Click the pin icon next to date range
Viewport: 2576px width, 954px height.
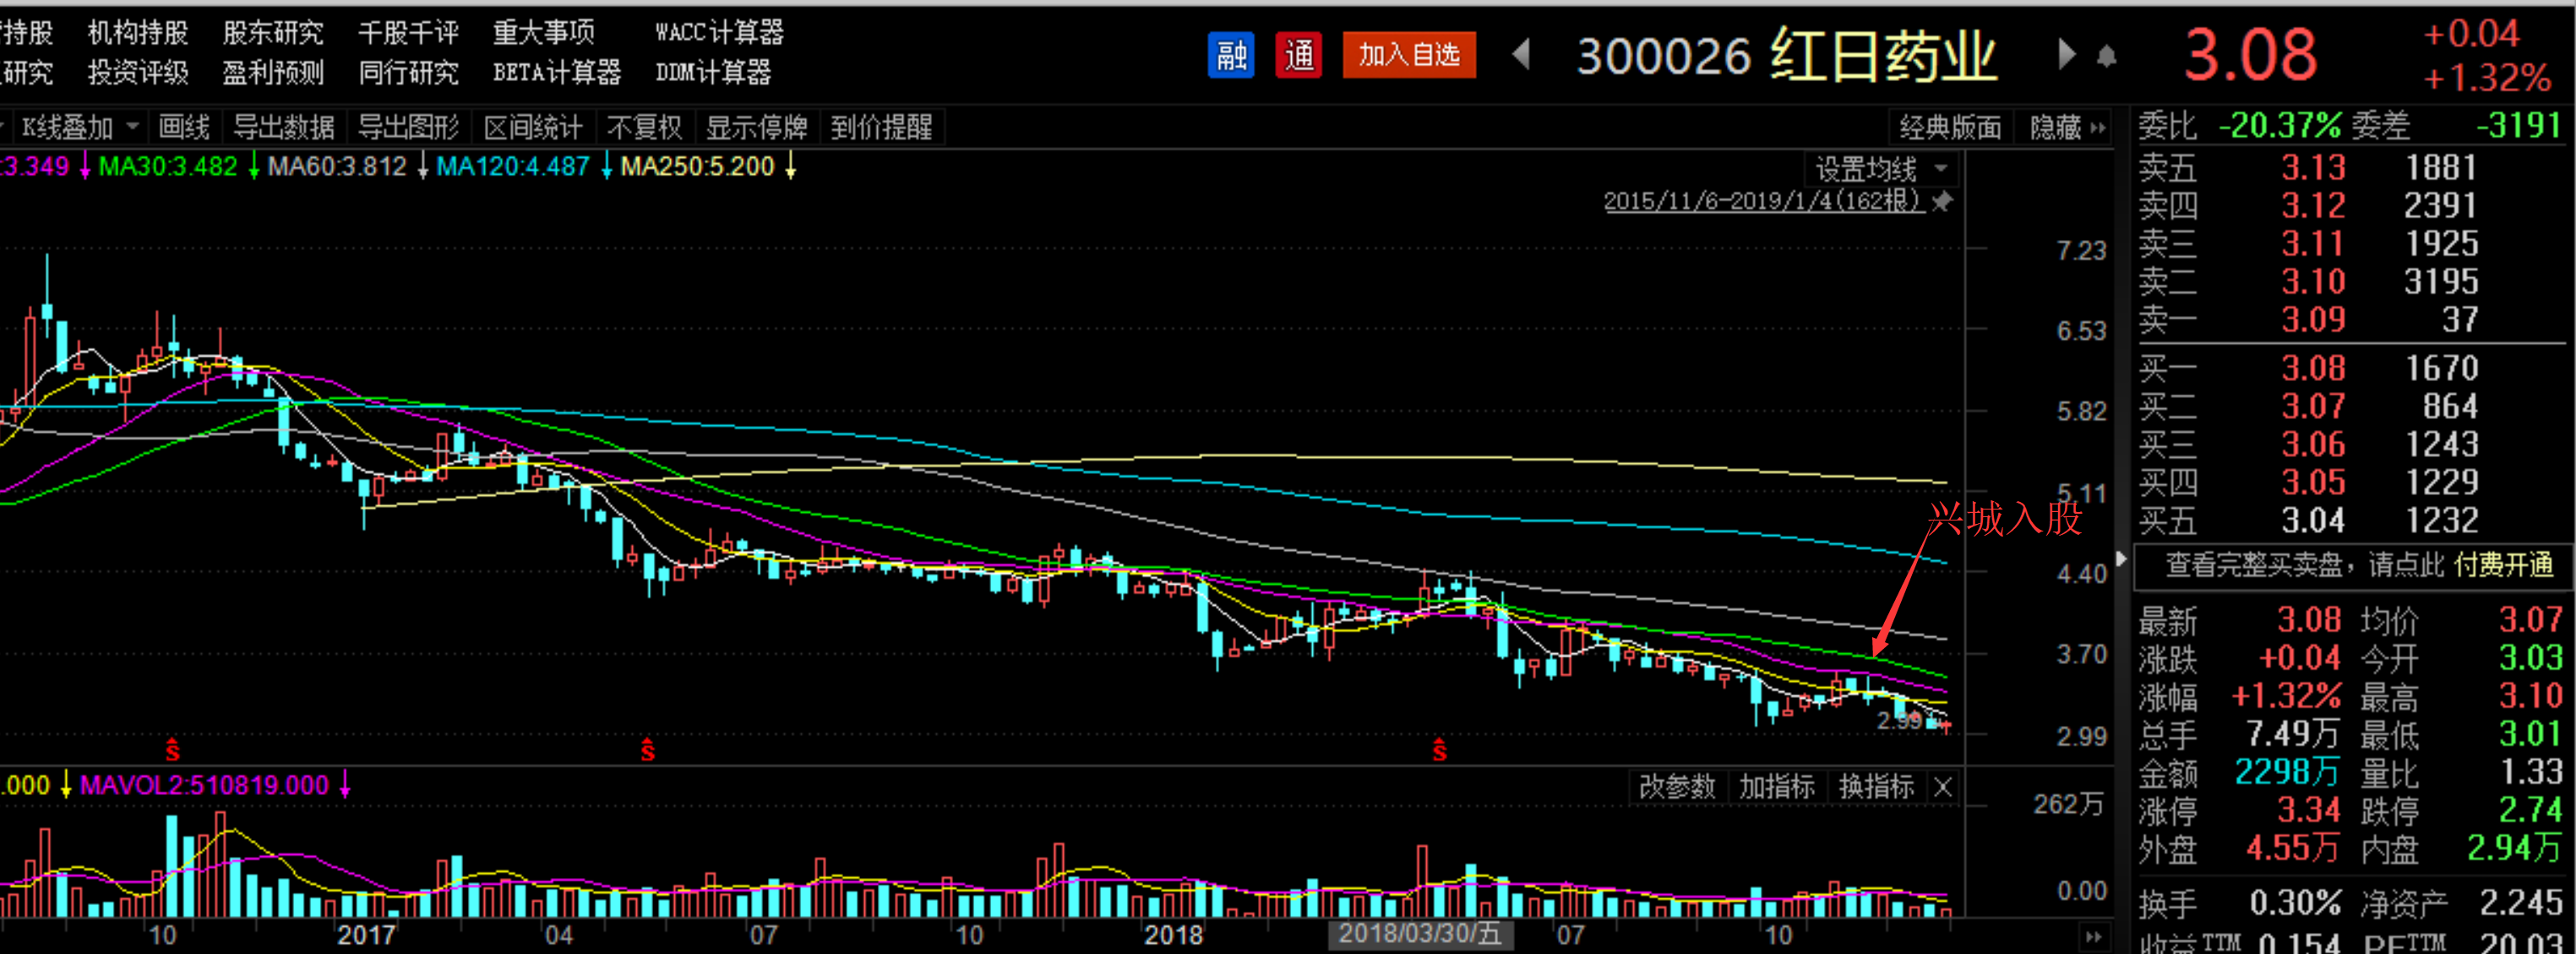1942,202
